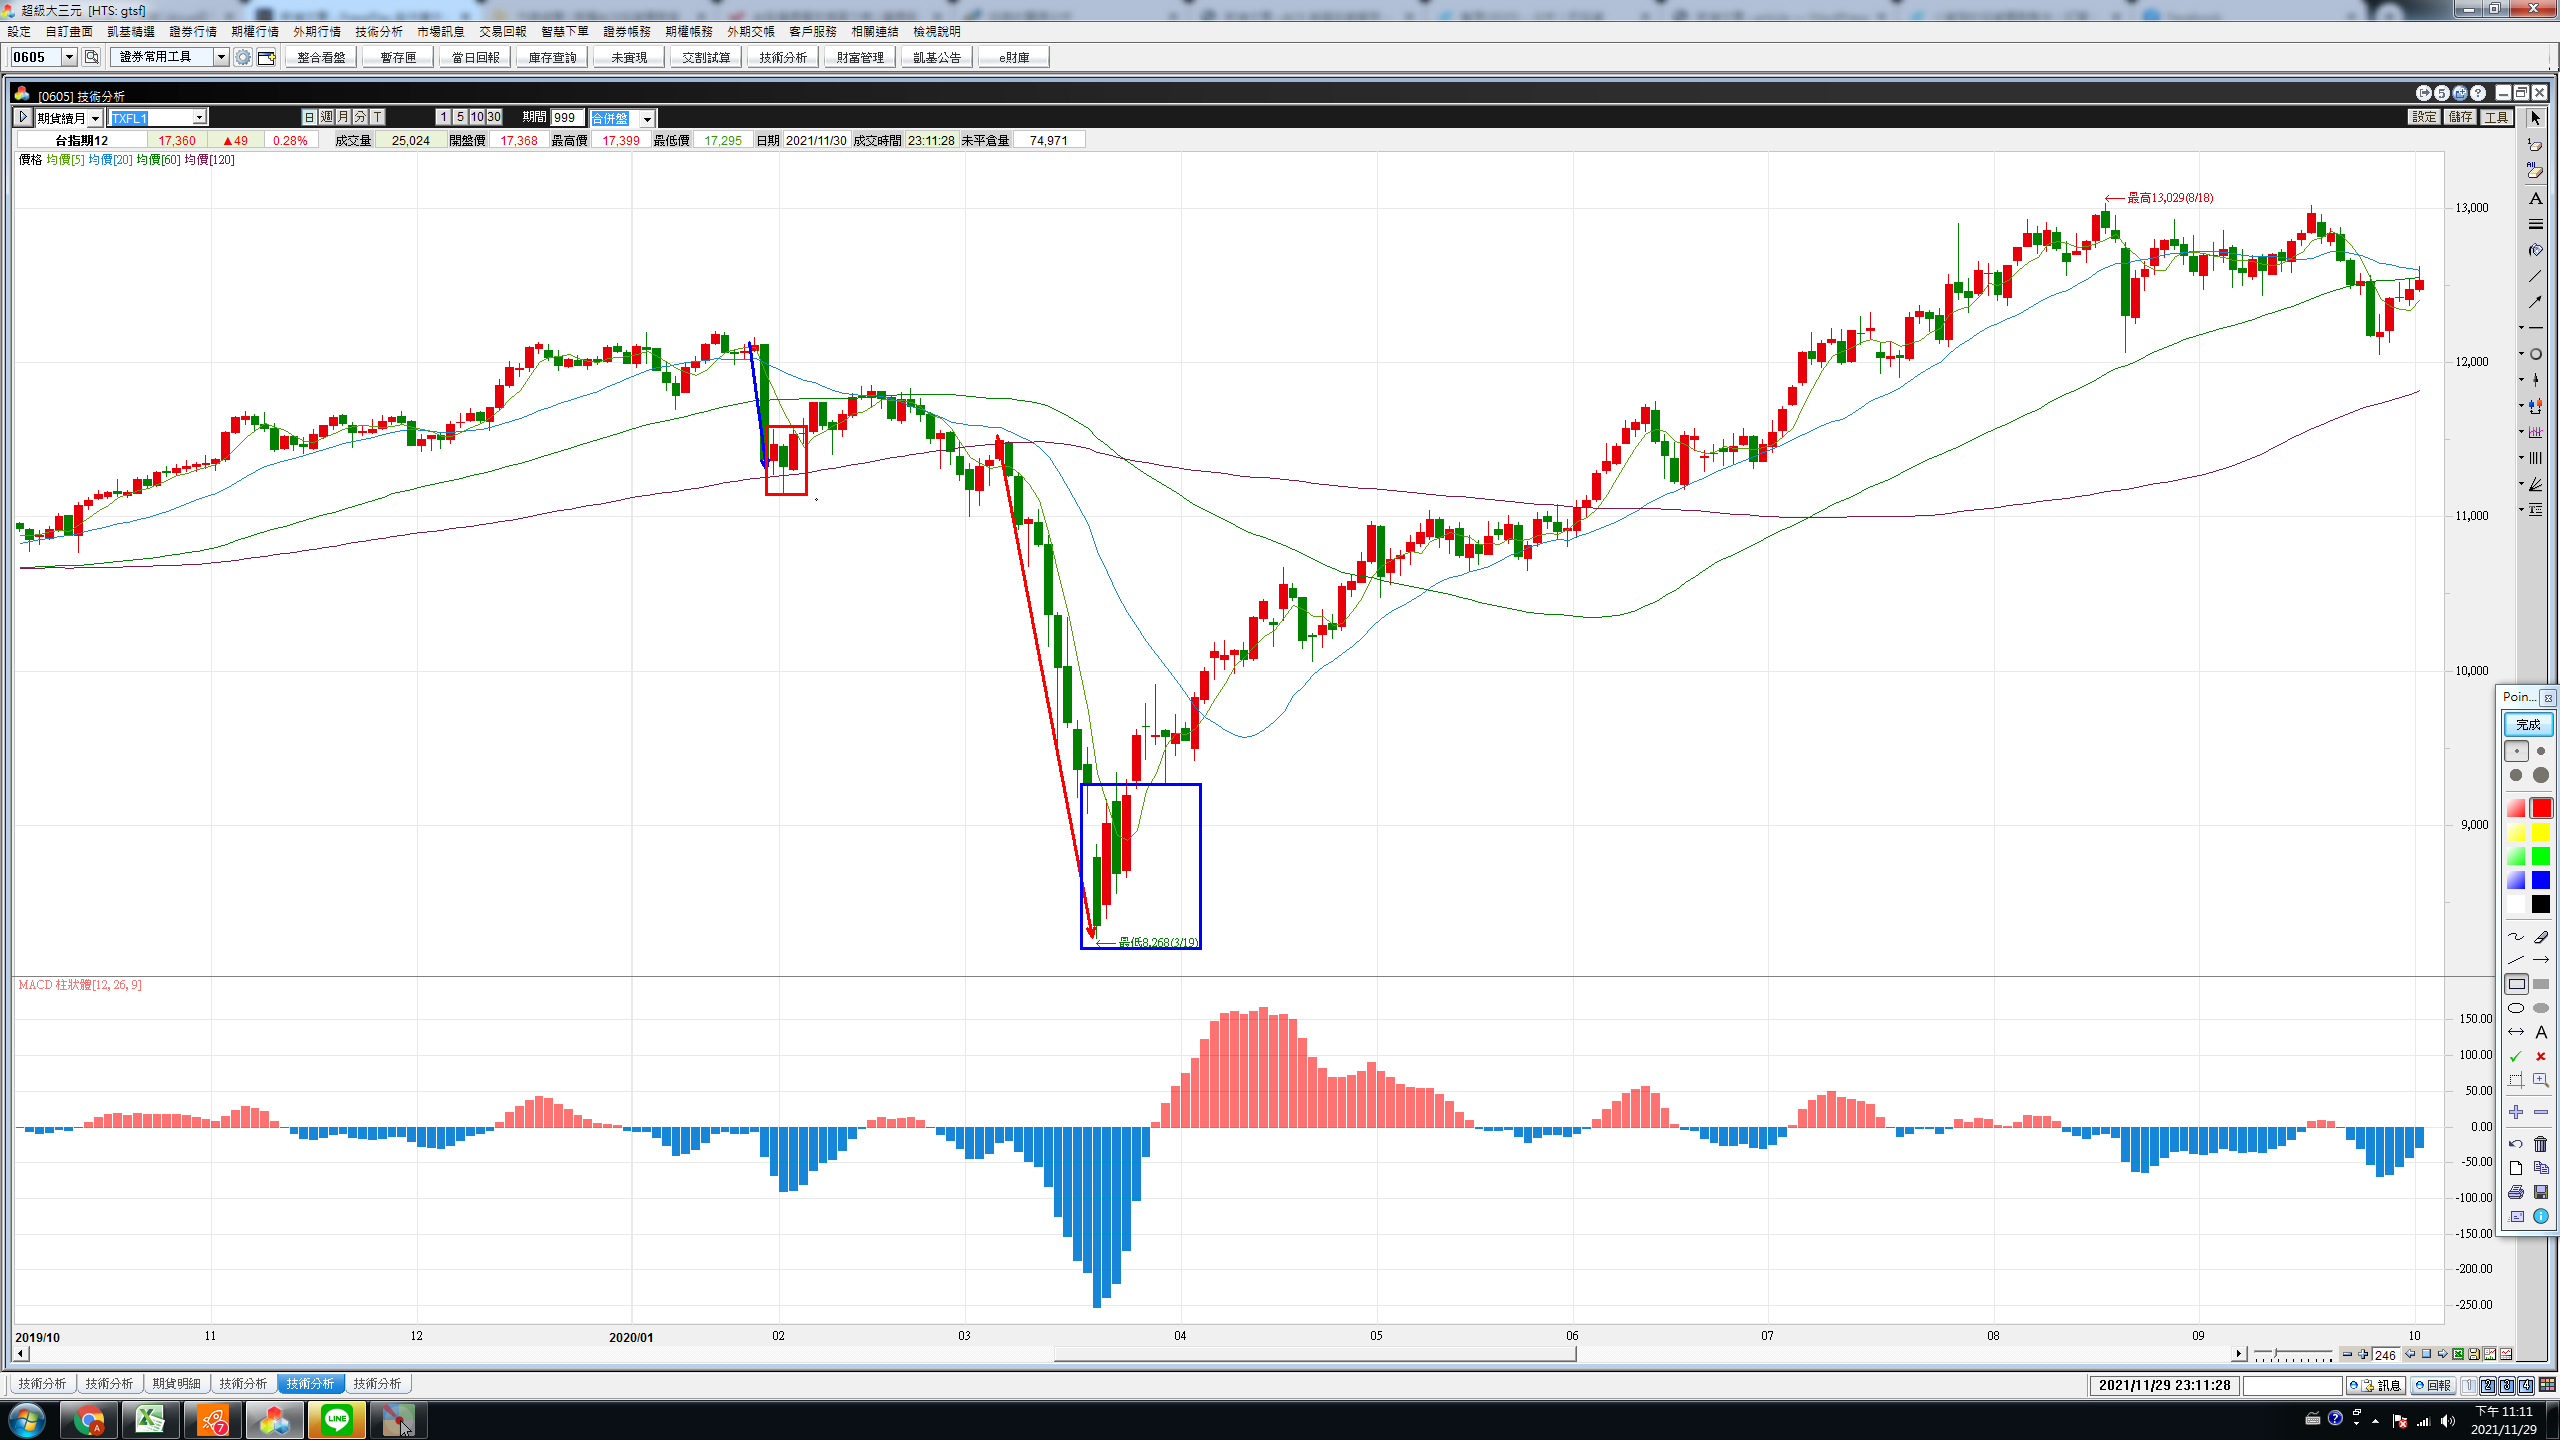Click the printer icon in palette
The image size is (2560, 1440).
click(x=2516, y=1192)
